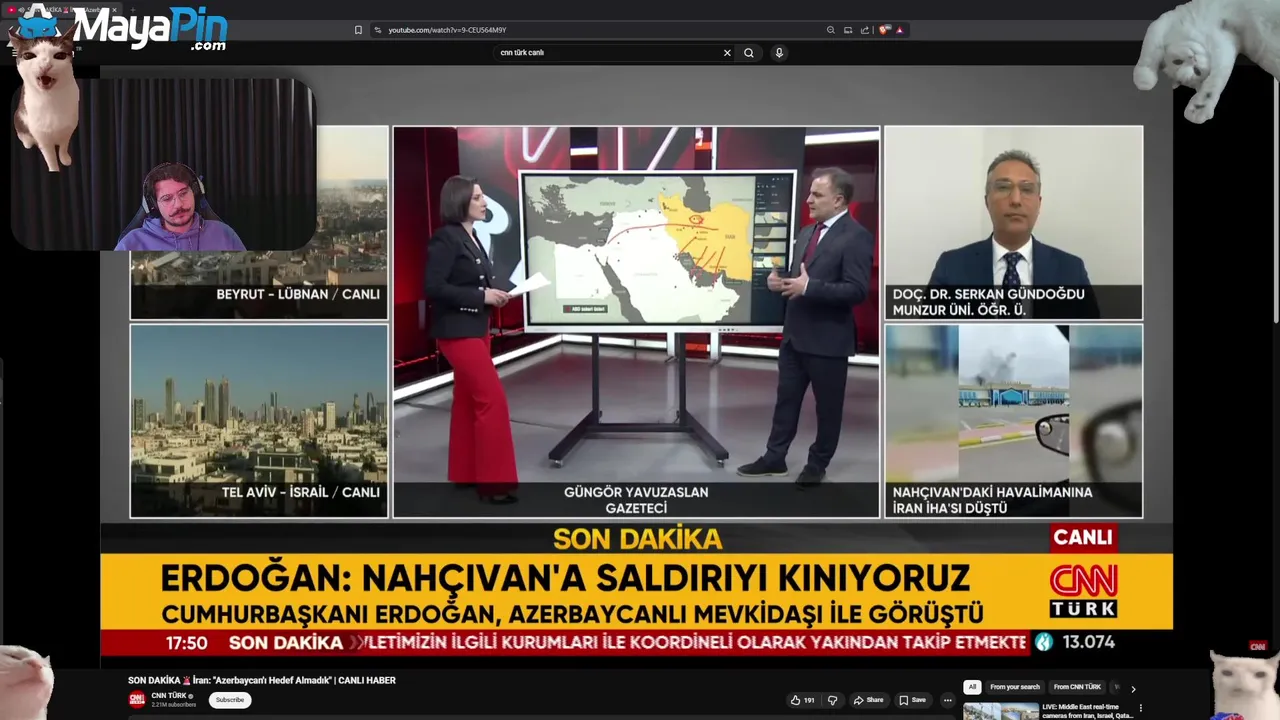Subscribe to the CNN TÜRK channel
Viewport: 1280px width, 720px height.
coord(230,700)
